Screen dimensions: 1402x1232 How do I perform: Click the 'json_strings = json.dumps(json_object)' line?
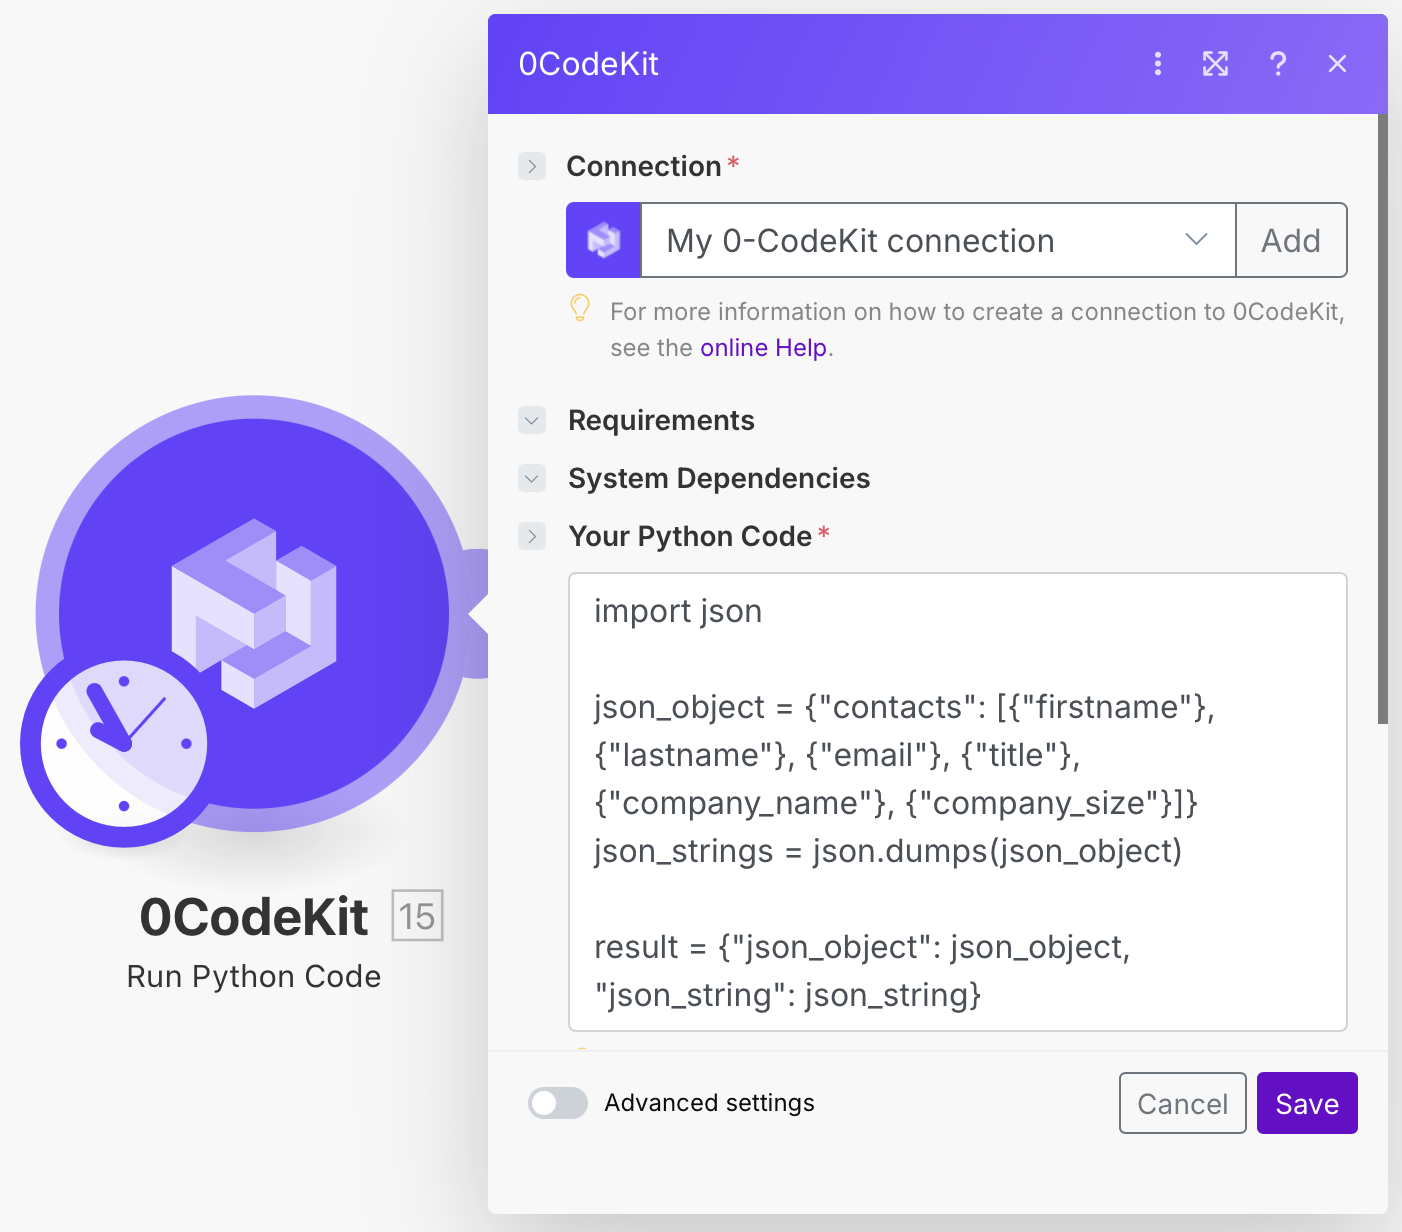point(888,851)
